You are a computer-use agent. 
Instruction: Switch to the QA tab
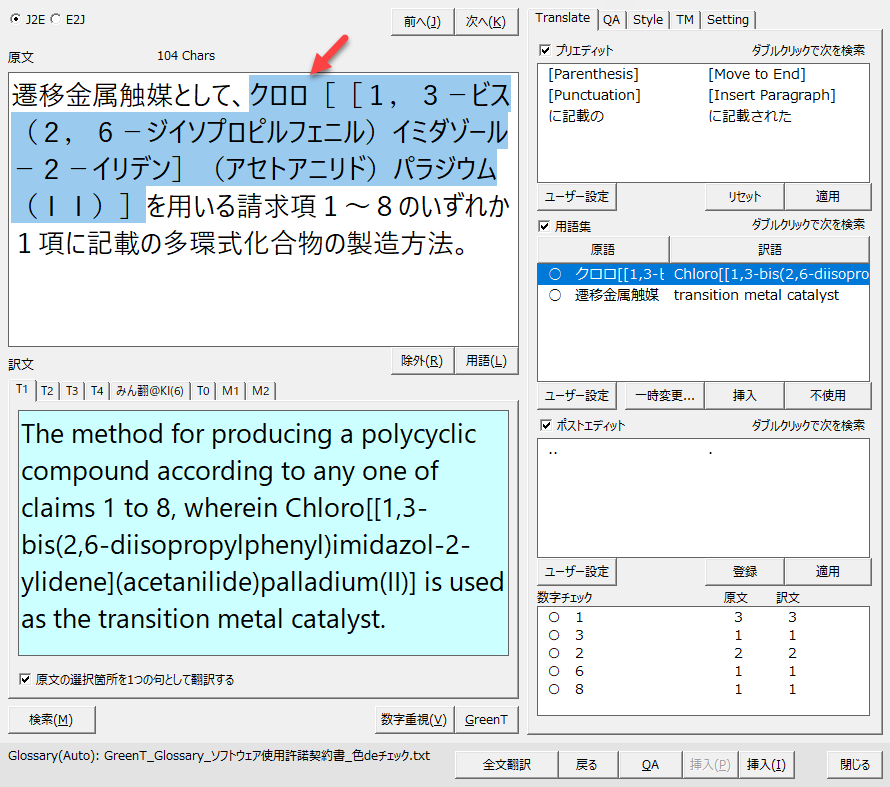tap(611, 19)
